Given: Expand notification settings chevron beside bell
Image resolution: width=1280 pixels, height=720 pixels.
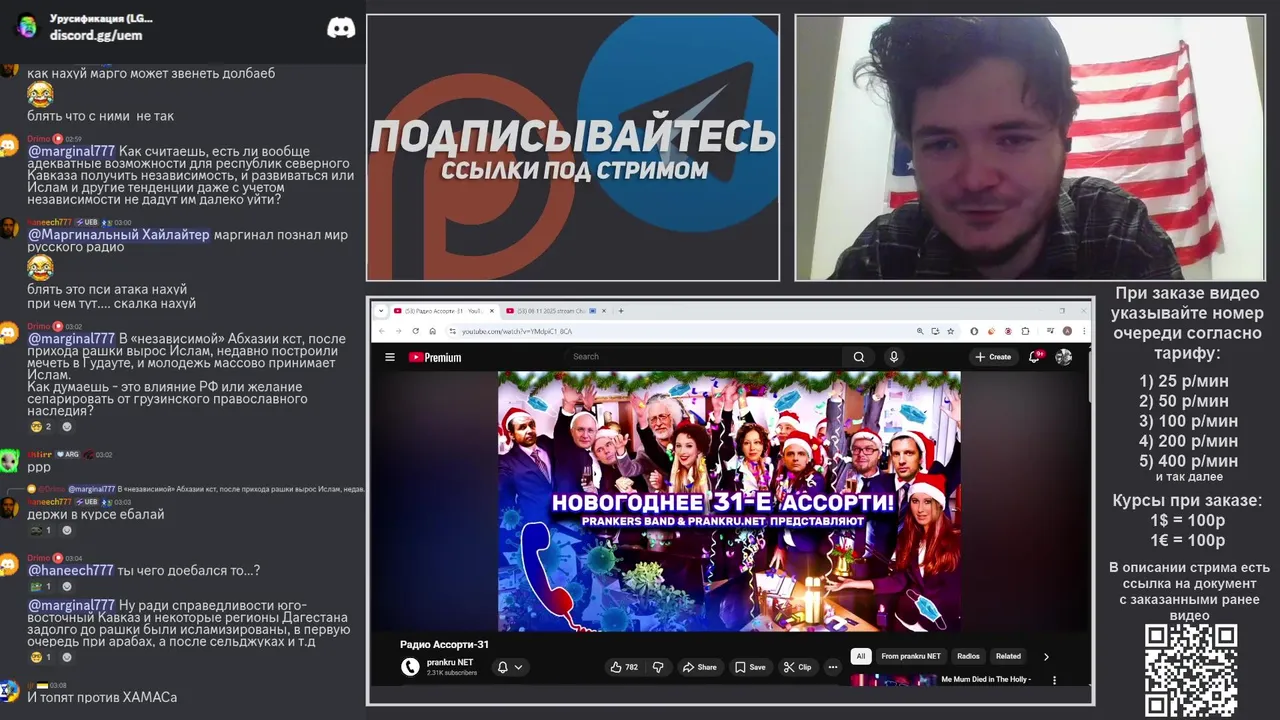Looking at the screenshot, I should point(518,667).
